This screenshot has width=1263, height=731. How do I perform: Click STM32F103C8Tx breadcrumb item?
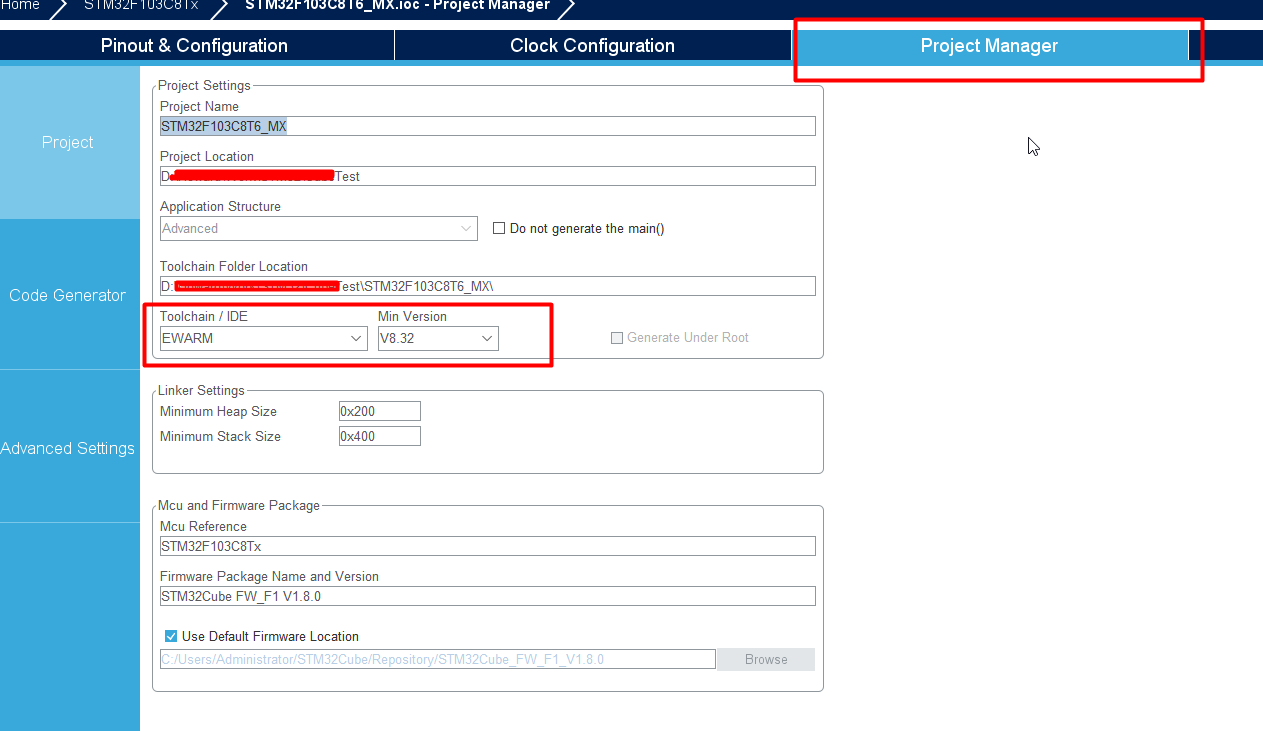[141, 5]
